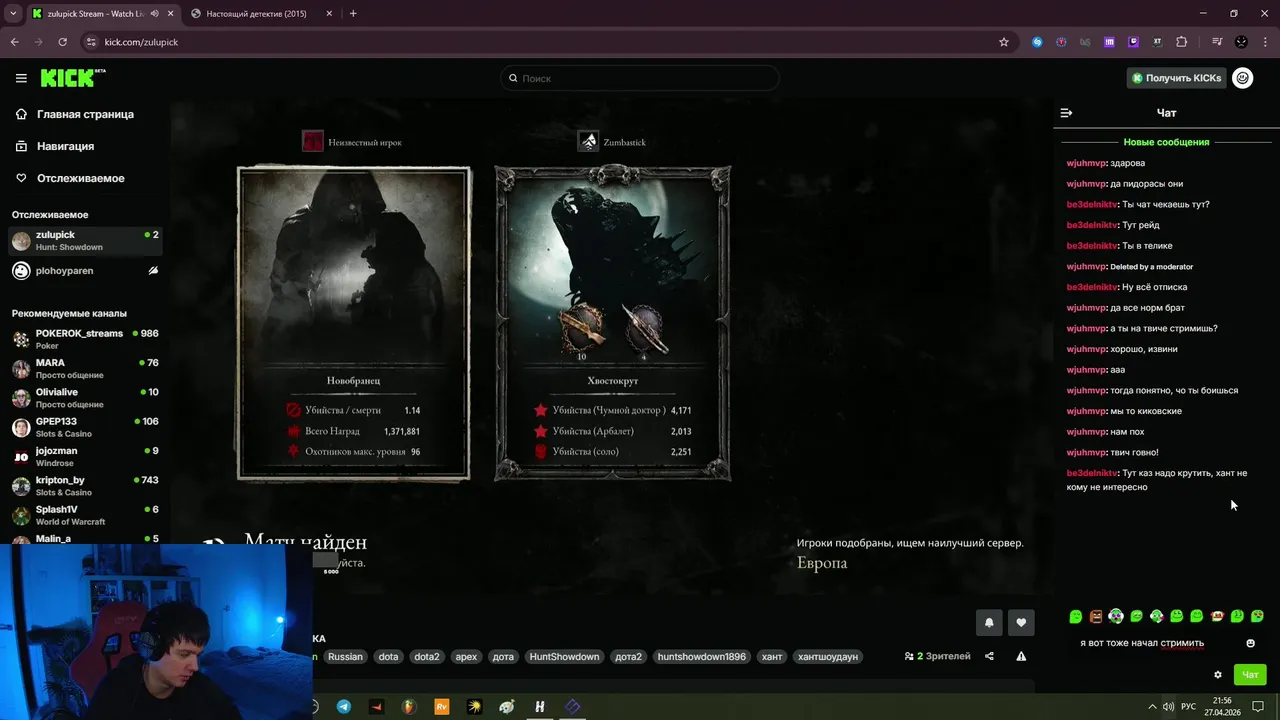Open the SplashIV channel
Screen dimensions: 1280x720
click(85, 515)
